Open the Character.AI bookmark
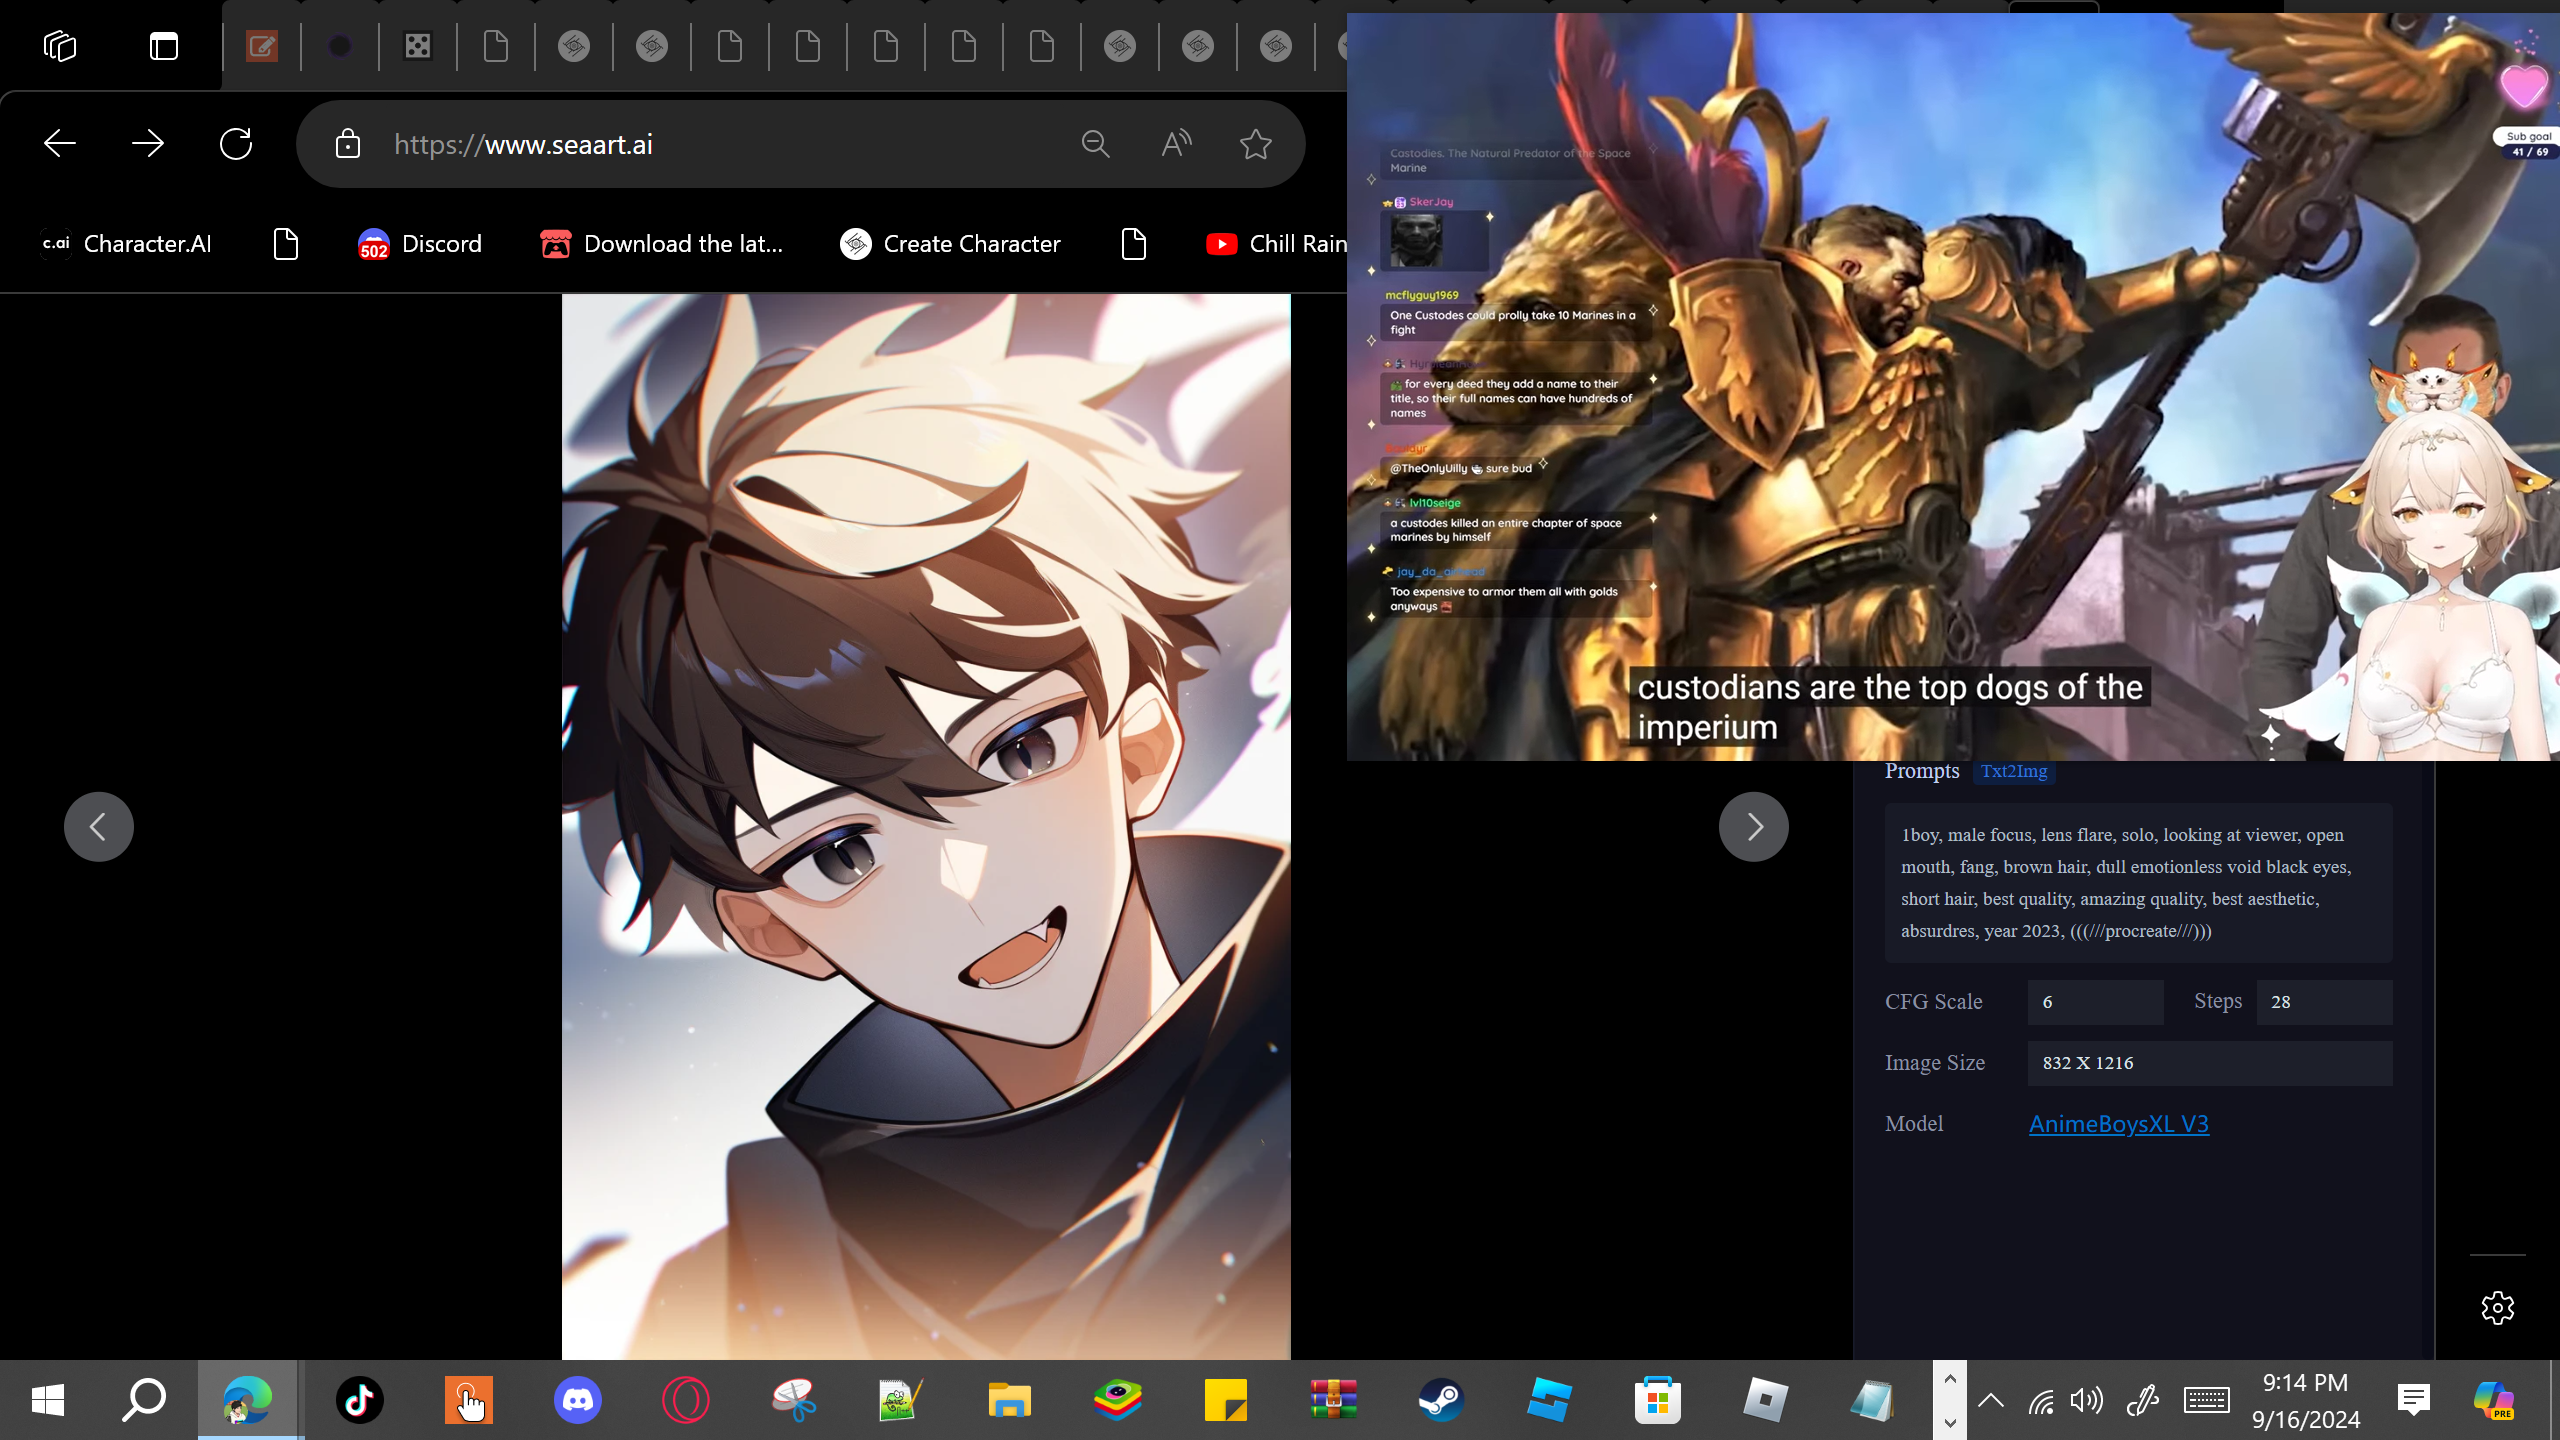This screenshot has width=2560, height=1440. (x=126, y=244)
